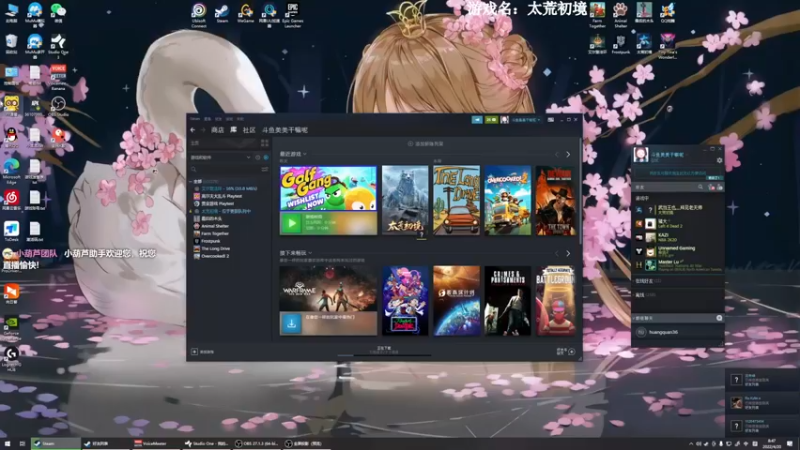The height and width of the screenshot is (450, 800).
Task: Expand the recent games shelf title dropdown
Action: point(293,154)
